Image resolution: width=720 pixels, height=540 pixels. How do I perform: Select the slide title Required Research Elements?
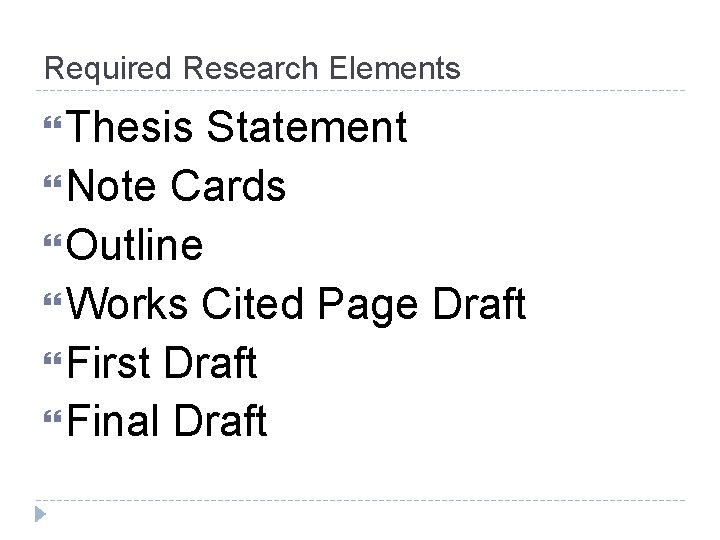(252, 68)
